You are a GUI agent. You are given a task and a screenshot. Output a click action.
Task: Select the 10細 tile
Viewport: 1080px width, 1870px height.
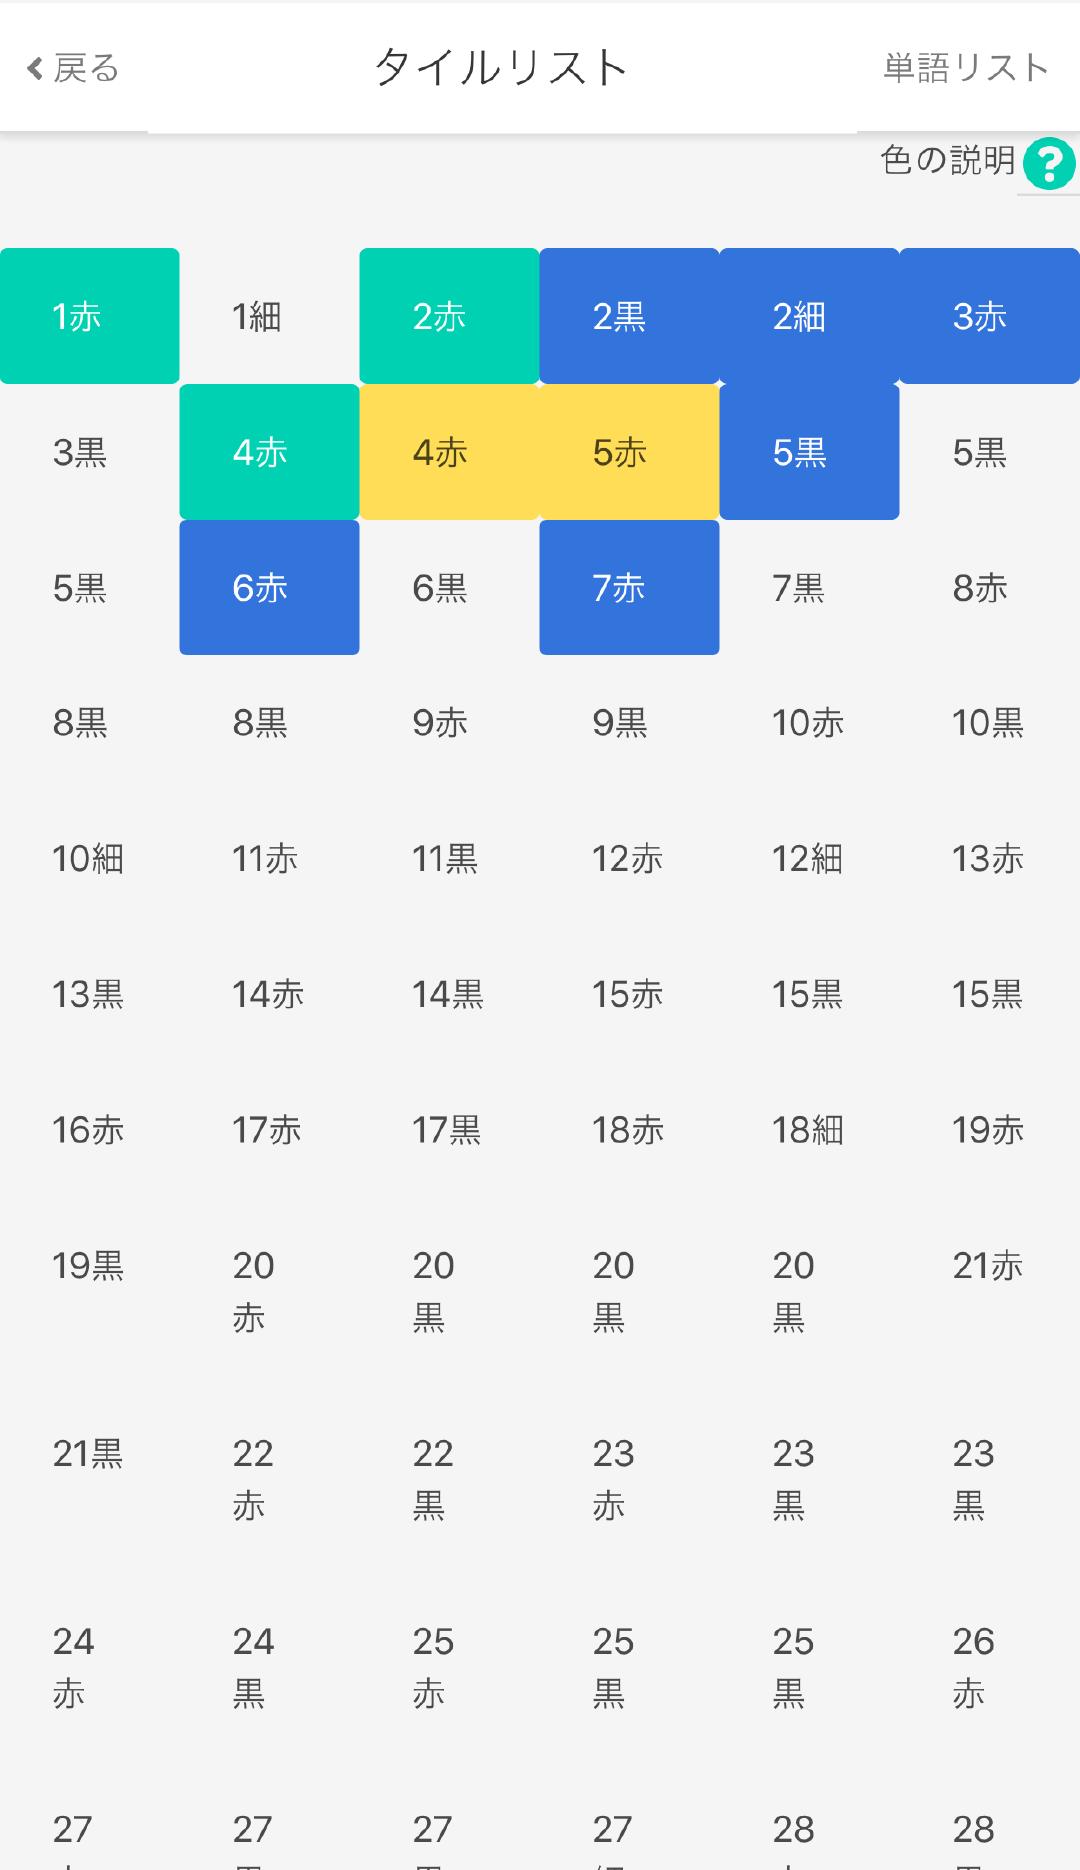[90, 858]
